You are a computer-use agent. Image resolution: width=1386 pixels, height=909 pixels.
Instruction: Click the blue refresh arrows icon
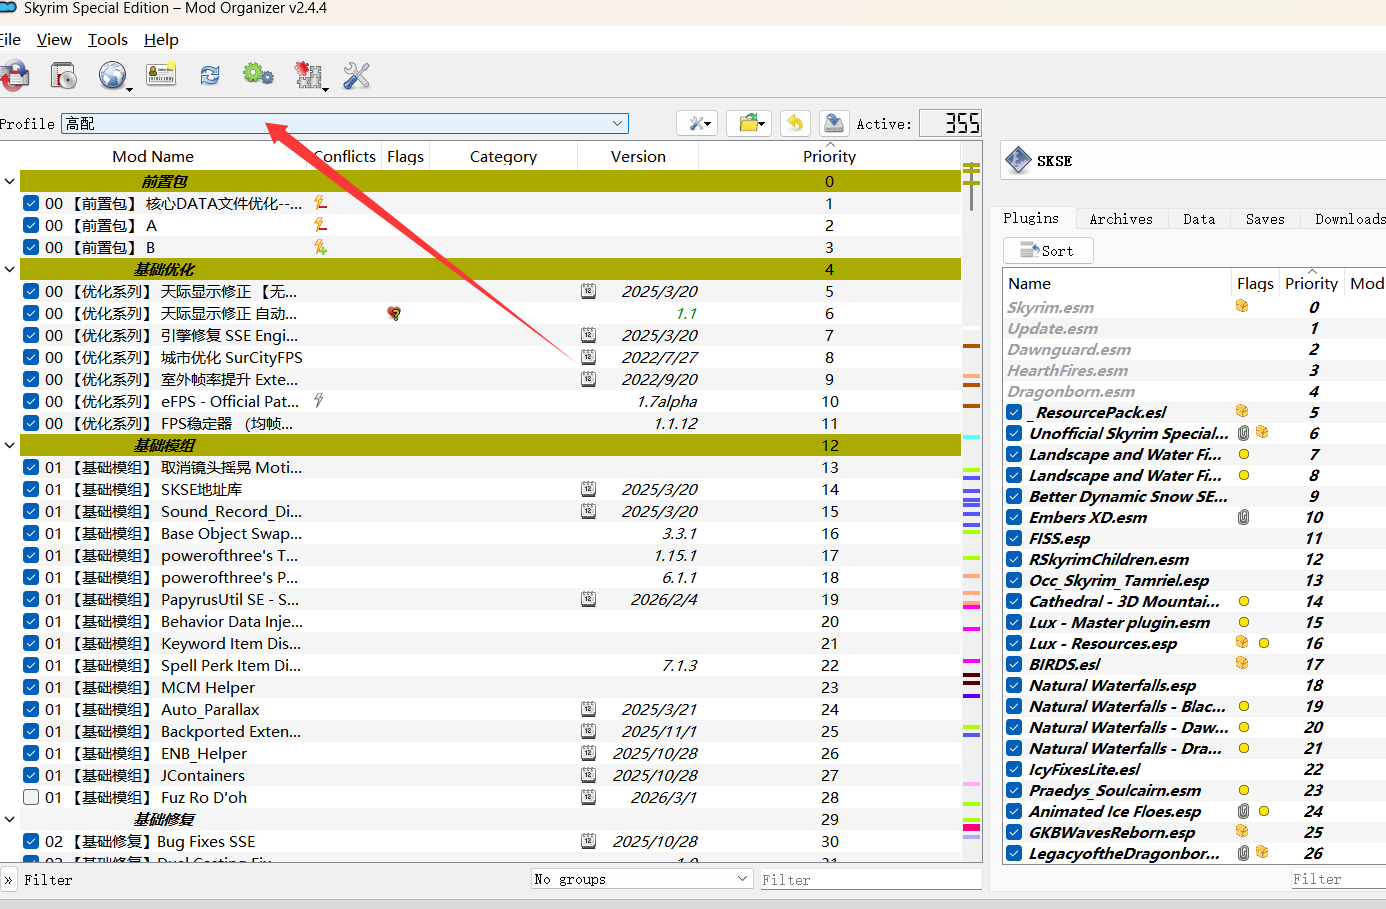coord(210,76)
